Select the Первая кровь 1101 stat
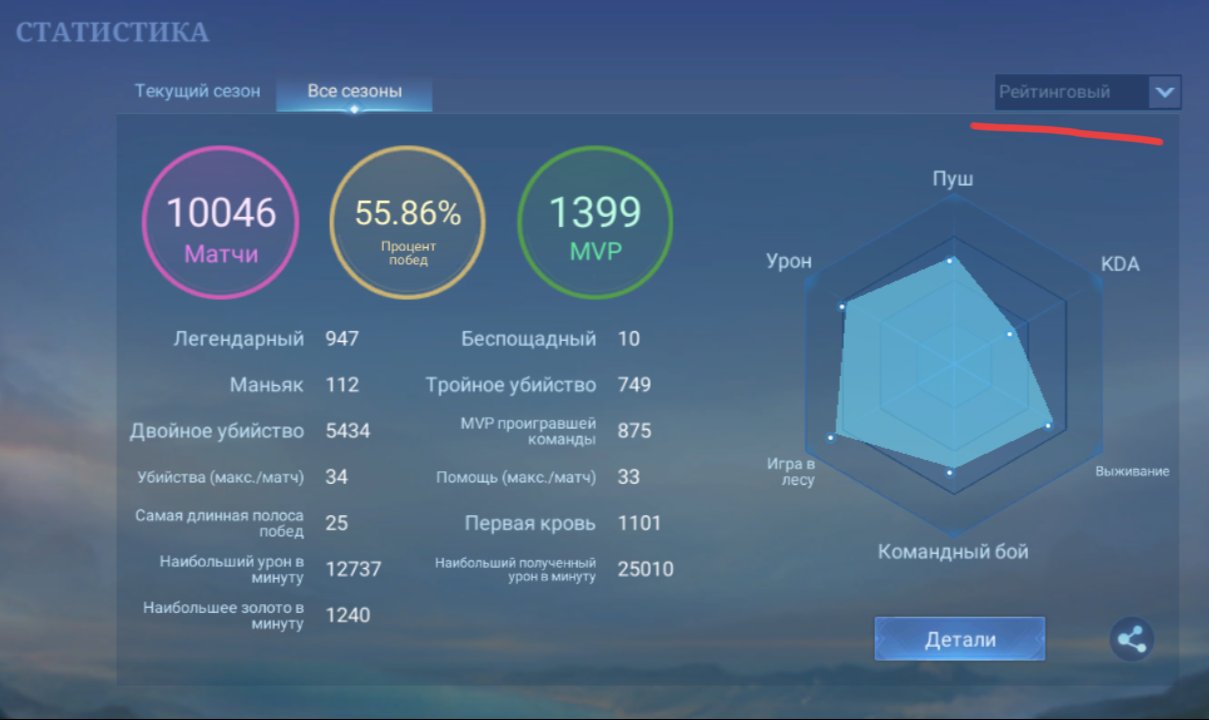The width and height of the screenshot is (1209, 720). click(563, 523)
